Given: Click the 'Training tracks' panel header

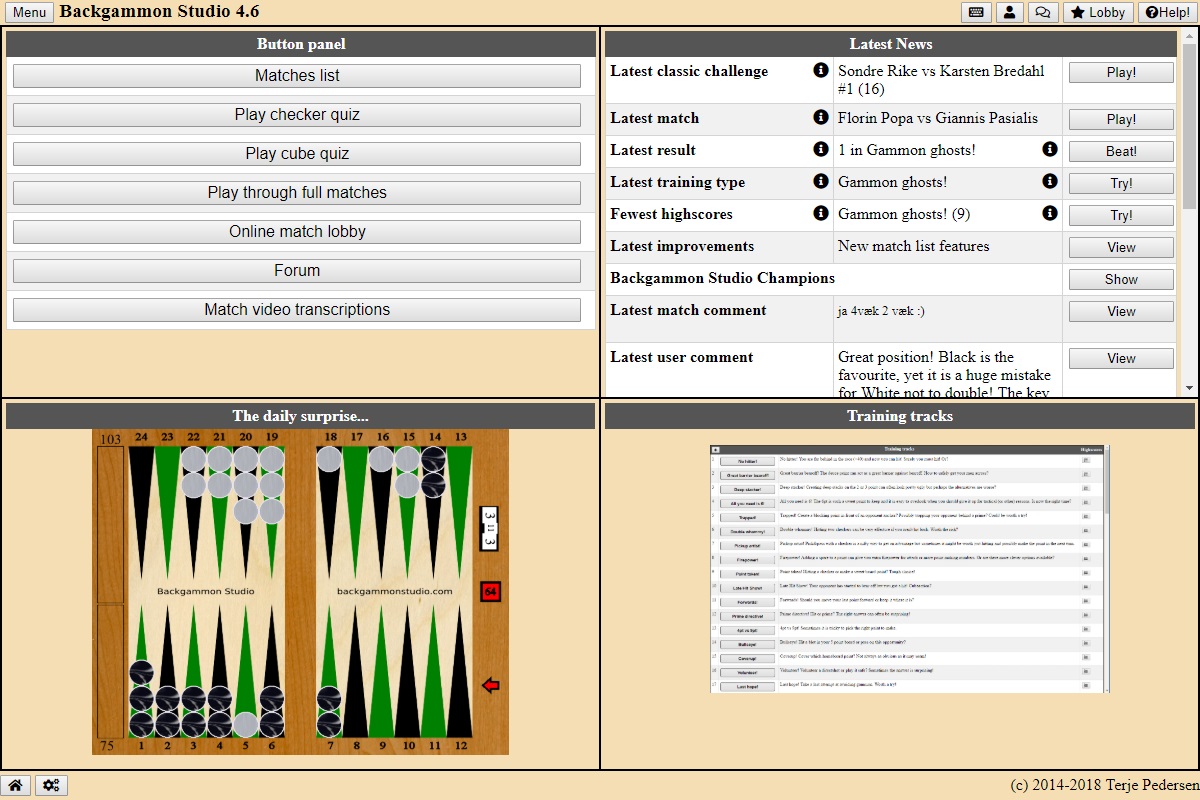Looking at the screenshot, I should pos(900,416).
